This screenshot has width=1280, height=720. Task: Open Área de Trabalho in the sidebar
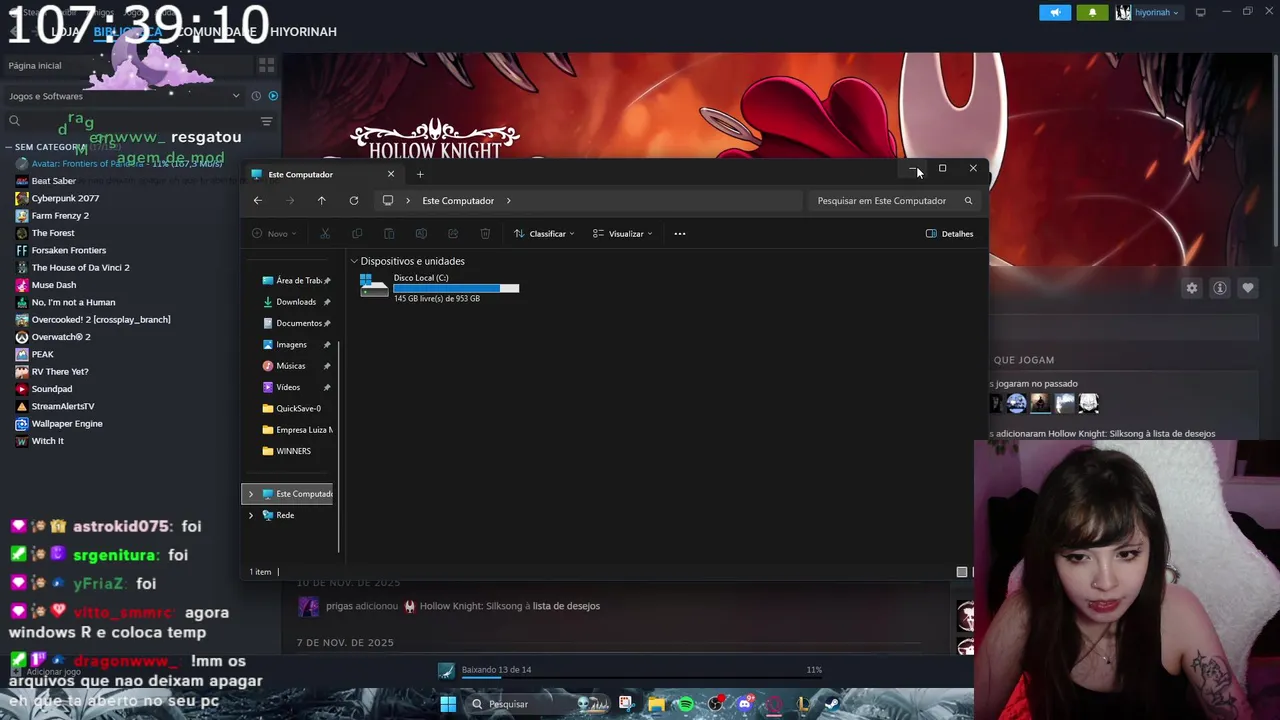(296, 281)
